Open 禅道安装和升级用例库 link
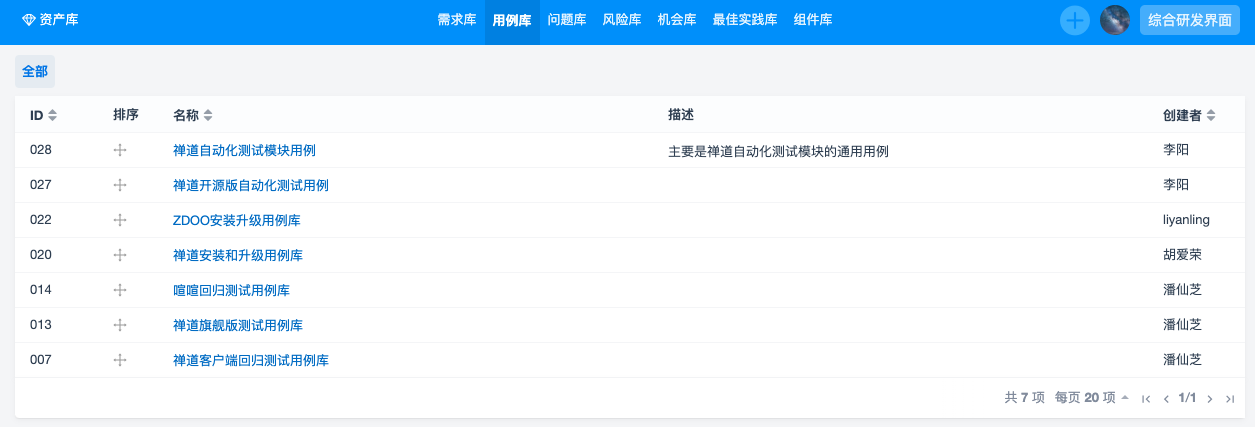1255x427 pixels. click(238, 255)
